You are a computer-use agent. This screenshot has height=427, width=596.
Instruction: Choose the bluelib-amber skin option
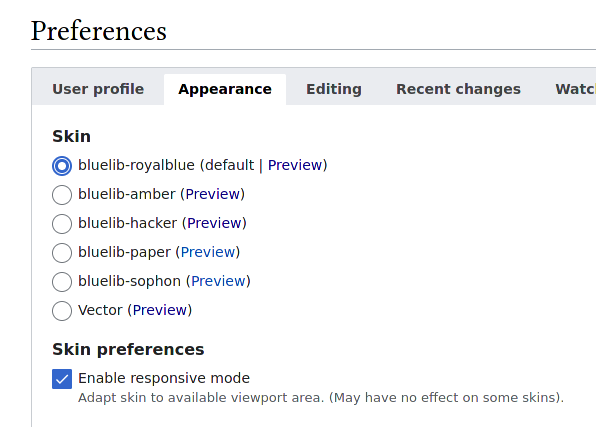pos(62,195)
